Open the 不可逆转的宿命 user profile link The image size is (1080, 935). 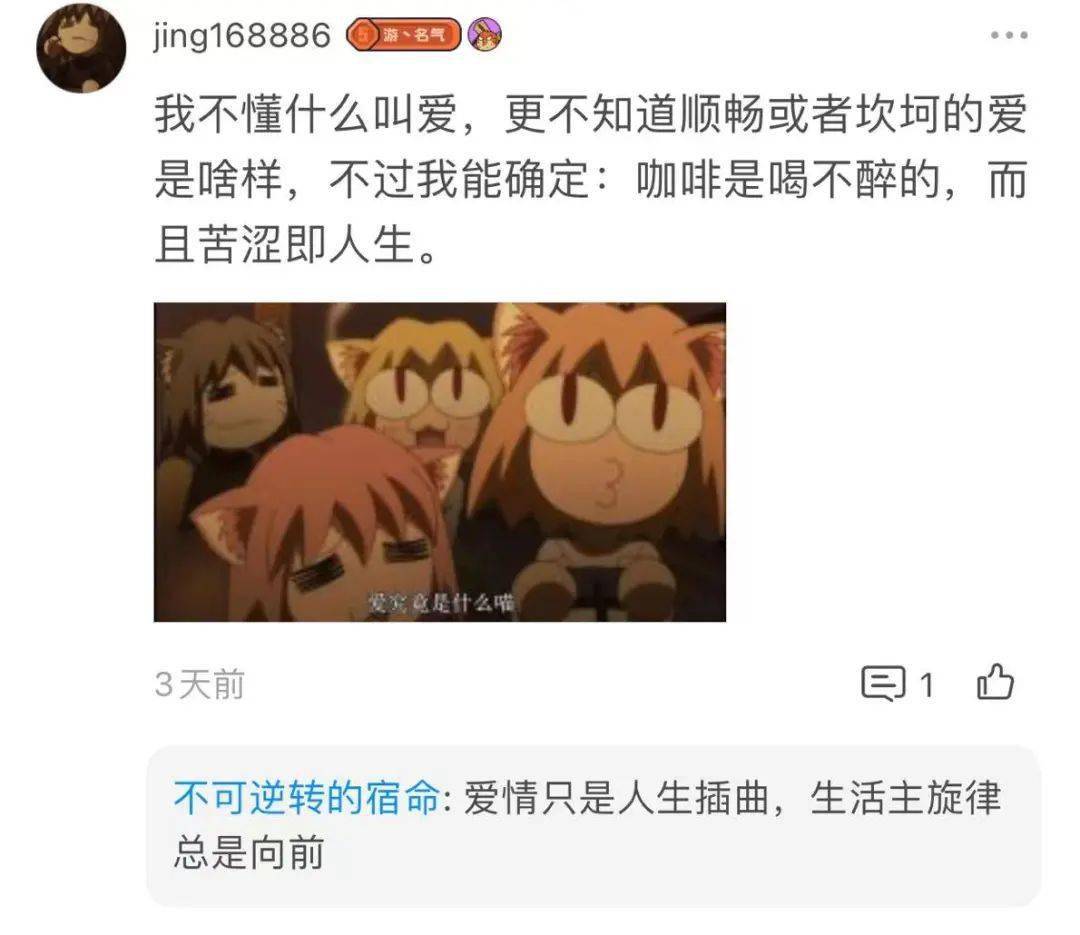(307, 798)
